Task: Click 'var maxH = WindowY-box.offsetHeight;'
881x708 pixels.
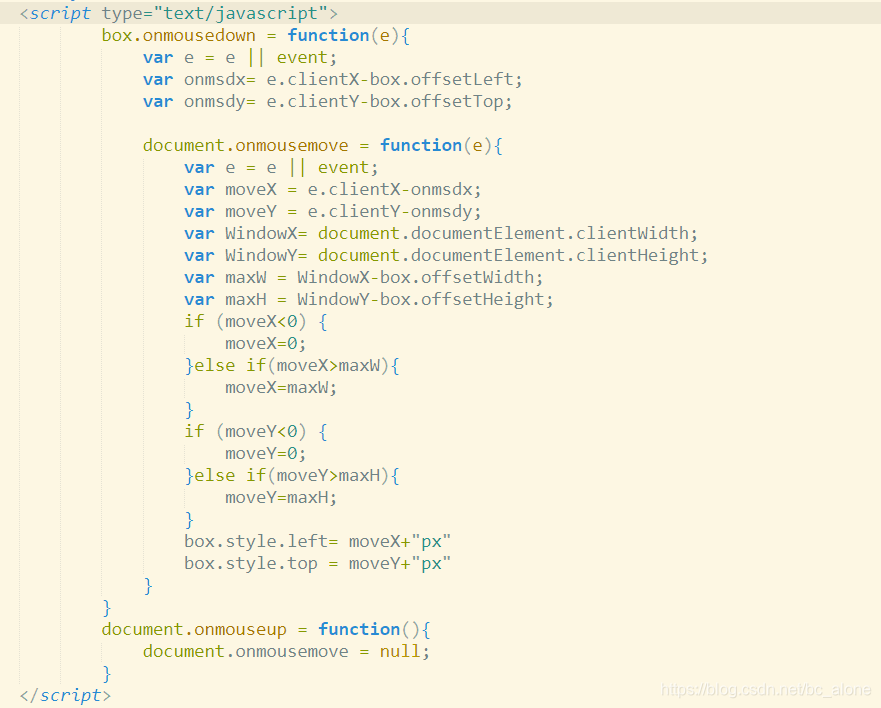Action: (x=369, y=299)
